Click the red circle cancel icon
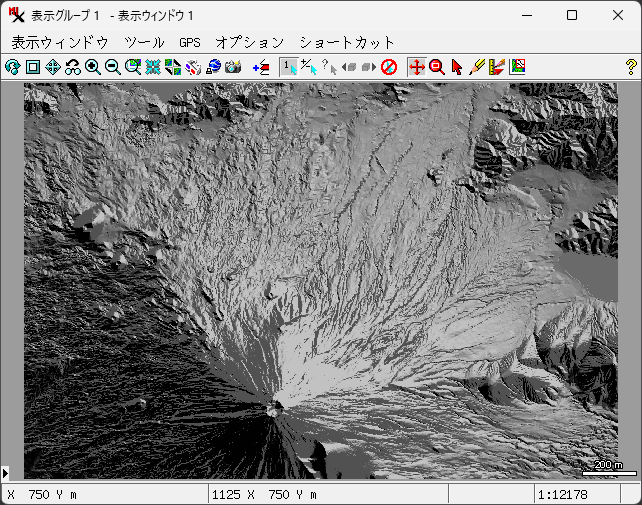Screen dimensions: 642x505 (x=389, y=67)
